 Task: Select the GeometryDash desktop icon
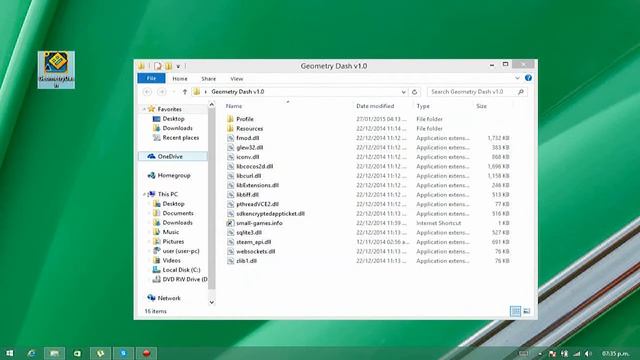(56, 70)
